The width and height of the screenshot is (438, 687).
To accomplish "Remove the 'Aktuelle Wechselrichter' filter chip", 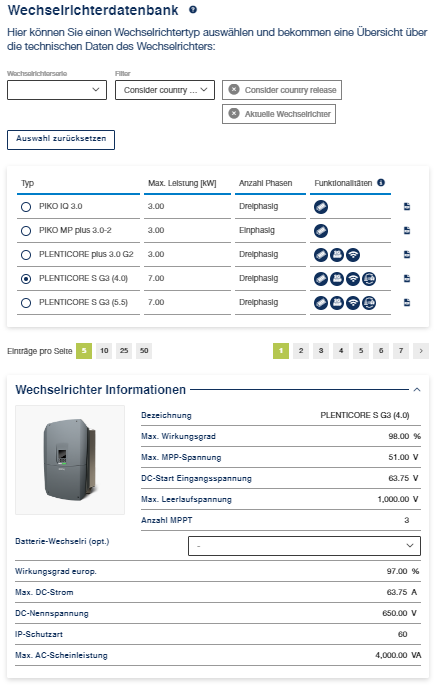I will (x=234, y=113).
